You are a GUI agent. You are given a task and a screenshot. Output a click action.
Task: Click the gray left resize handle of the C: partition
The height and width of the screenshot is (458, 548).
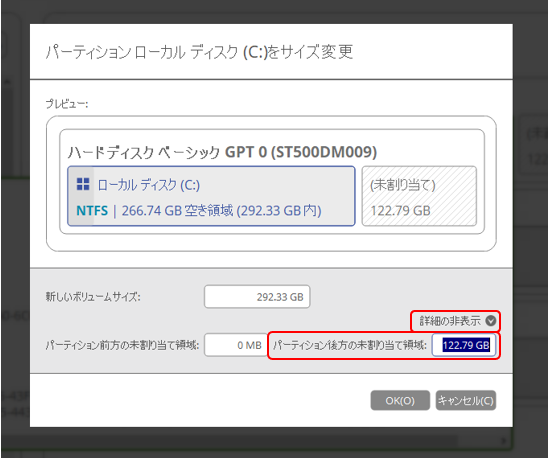click(x=81, y=196)
